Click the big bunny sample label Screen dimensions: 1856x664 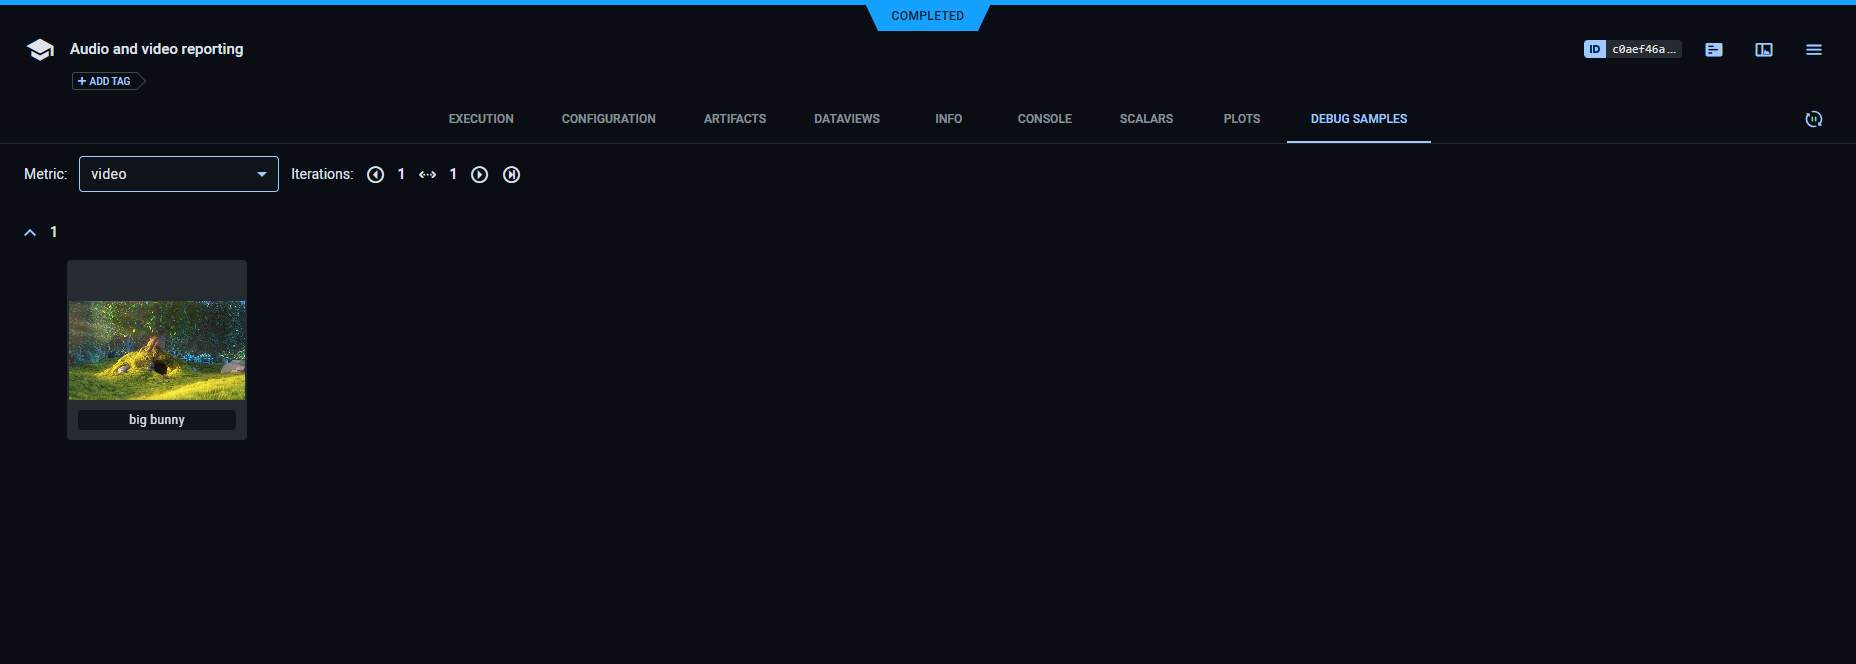[157, 420]
